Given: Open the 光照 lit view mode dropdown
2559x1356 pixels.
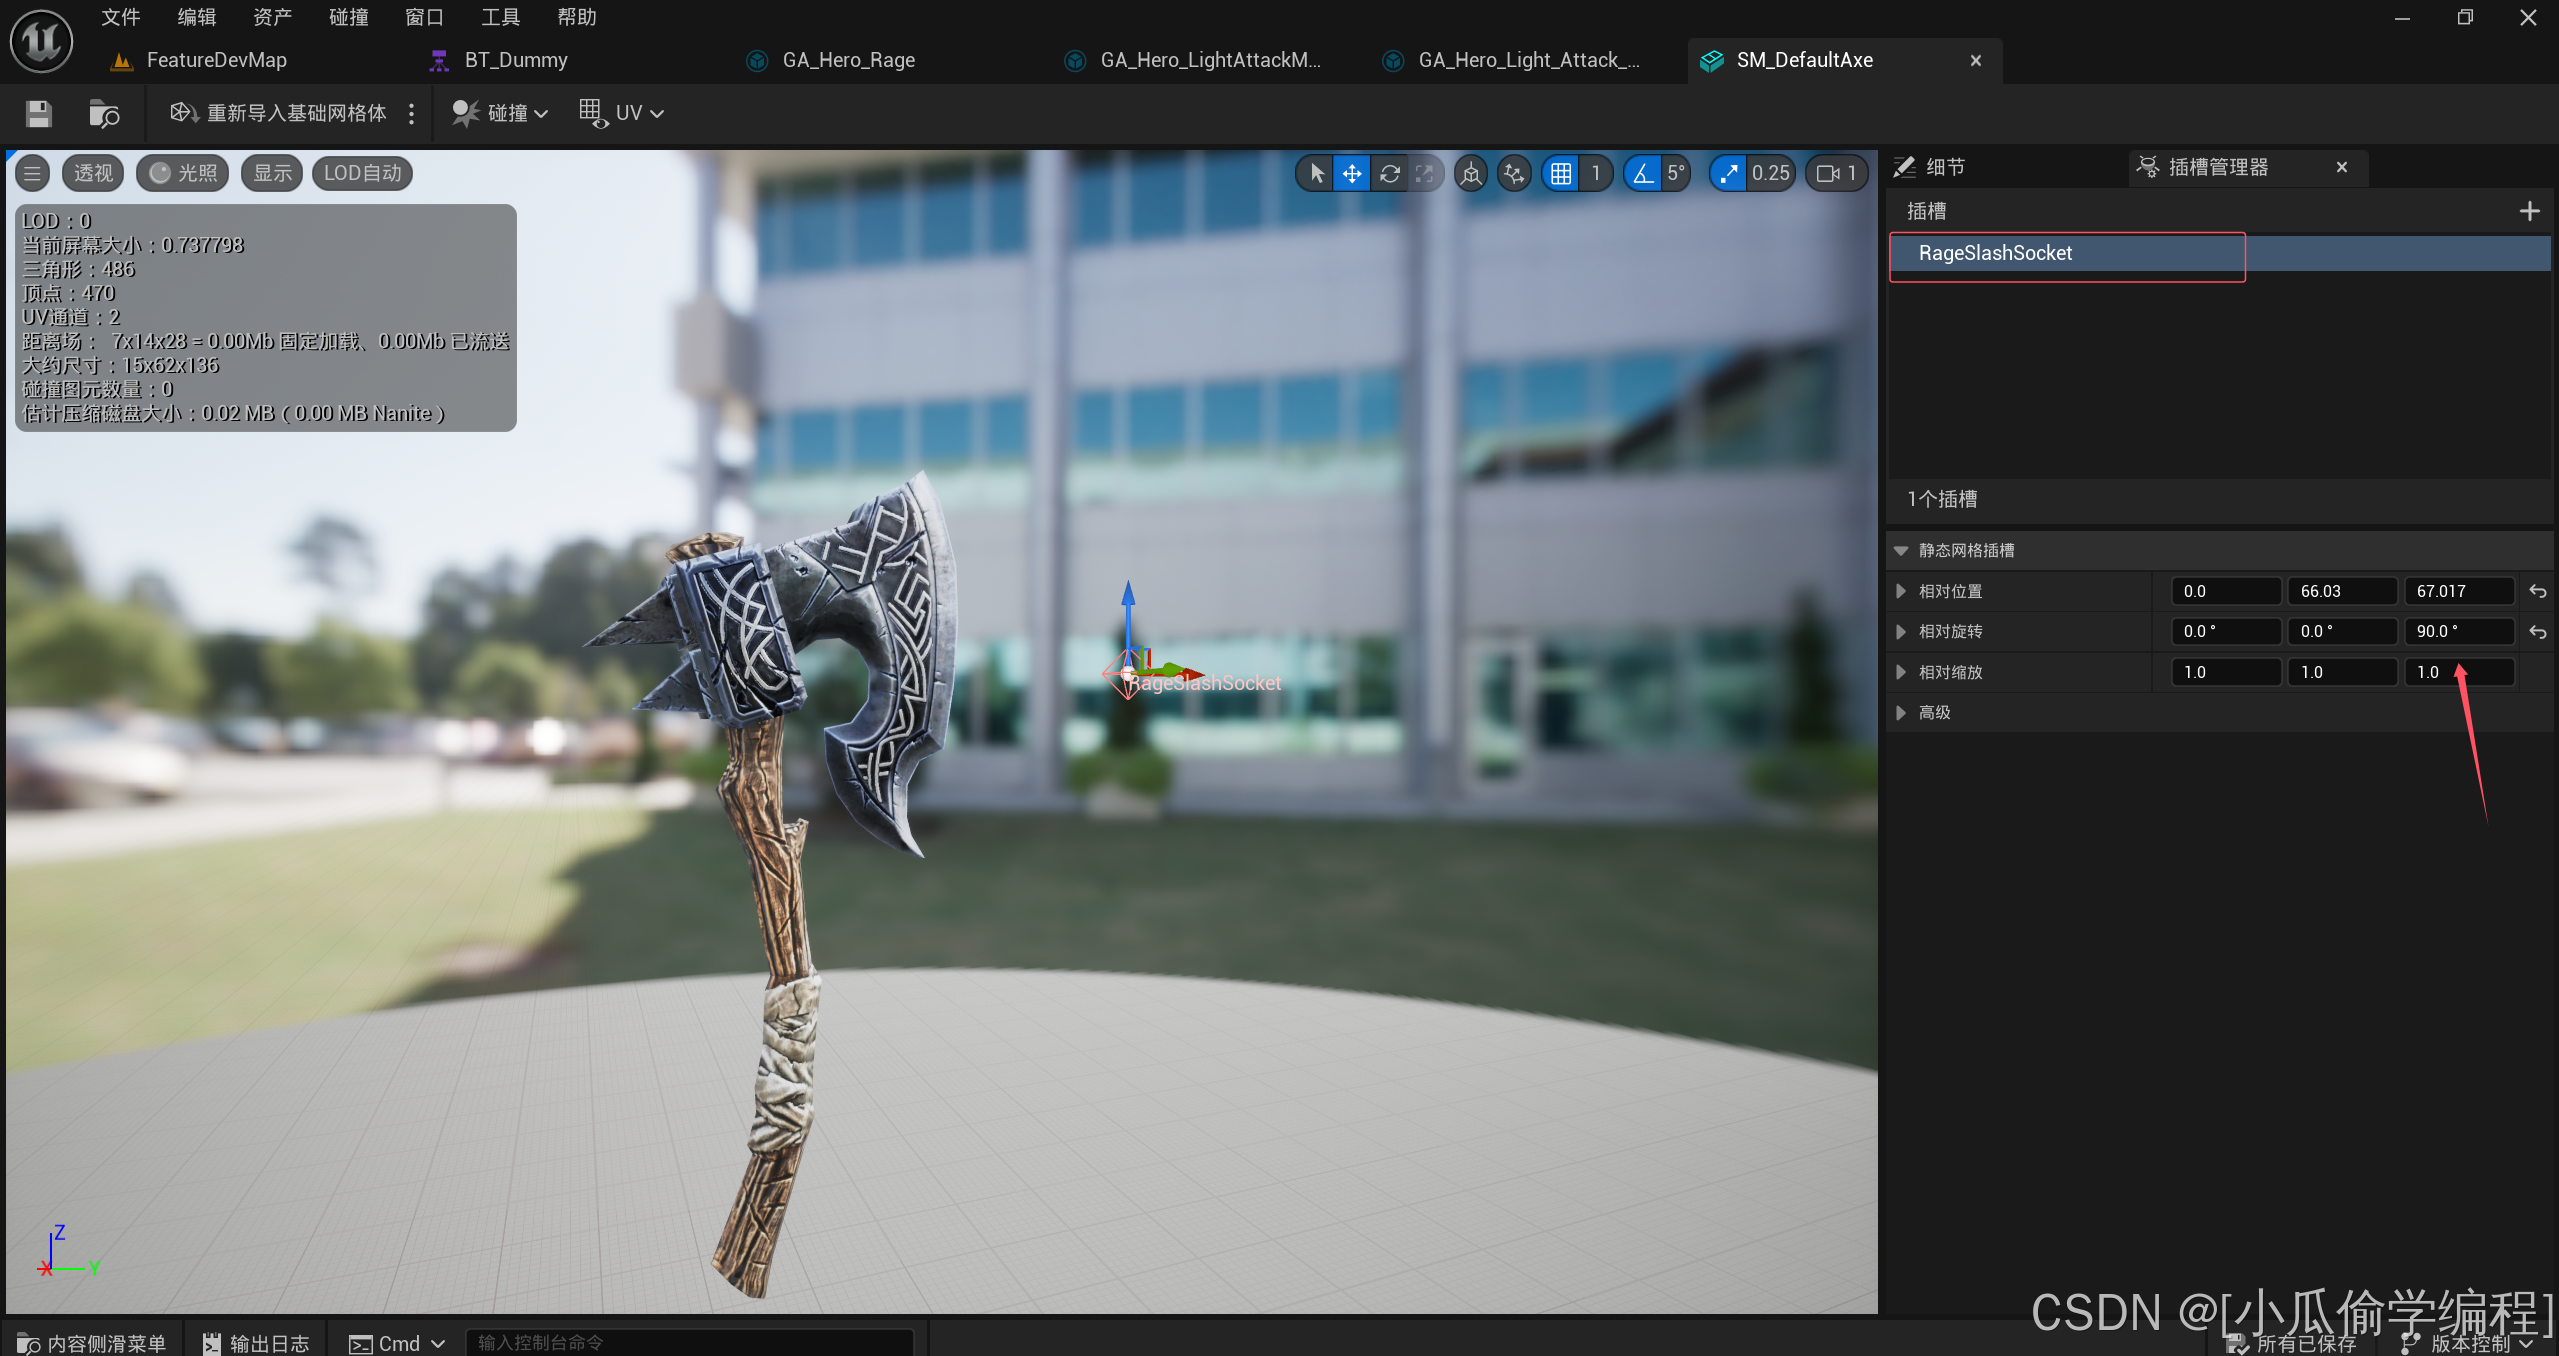Looking at the screenshot, I should pos(182,173).
